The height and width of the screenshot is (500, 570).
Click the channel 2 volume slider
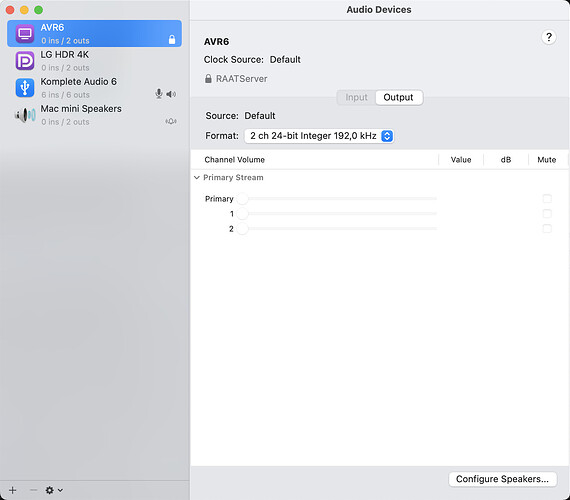pos(337,228)
